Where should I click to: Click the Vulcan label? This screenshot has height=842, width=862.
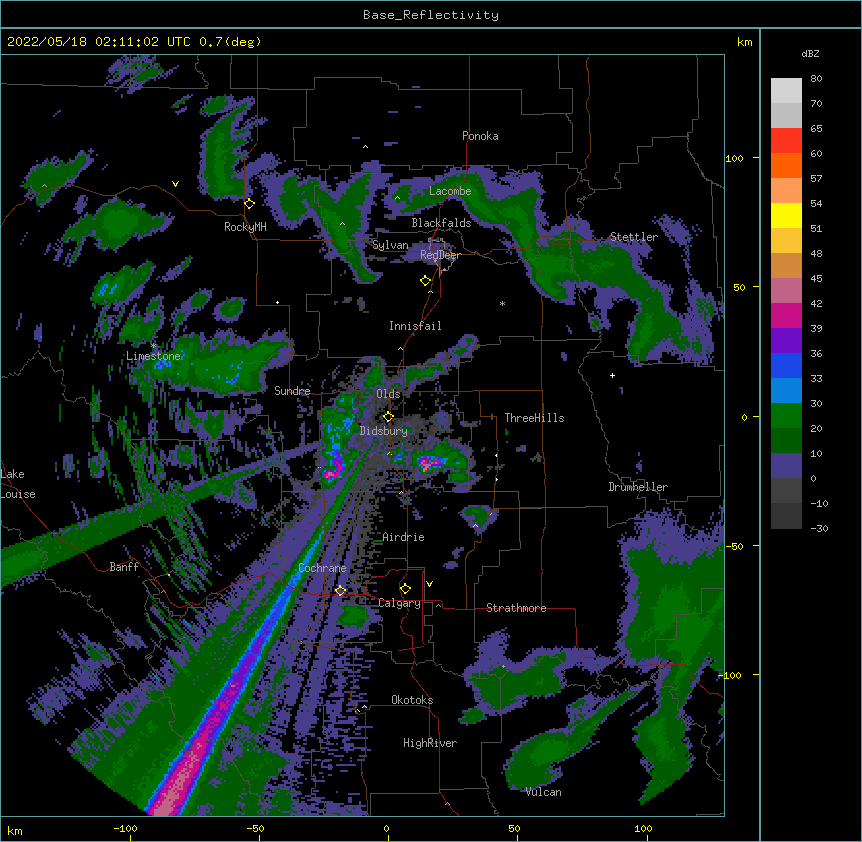tap(543, 792)
